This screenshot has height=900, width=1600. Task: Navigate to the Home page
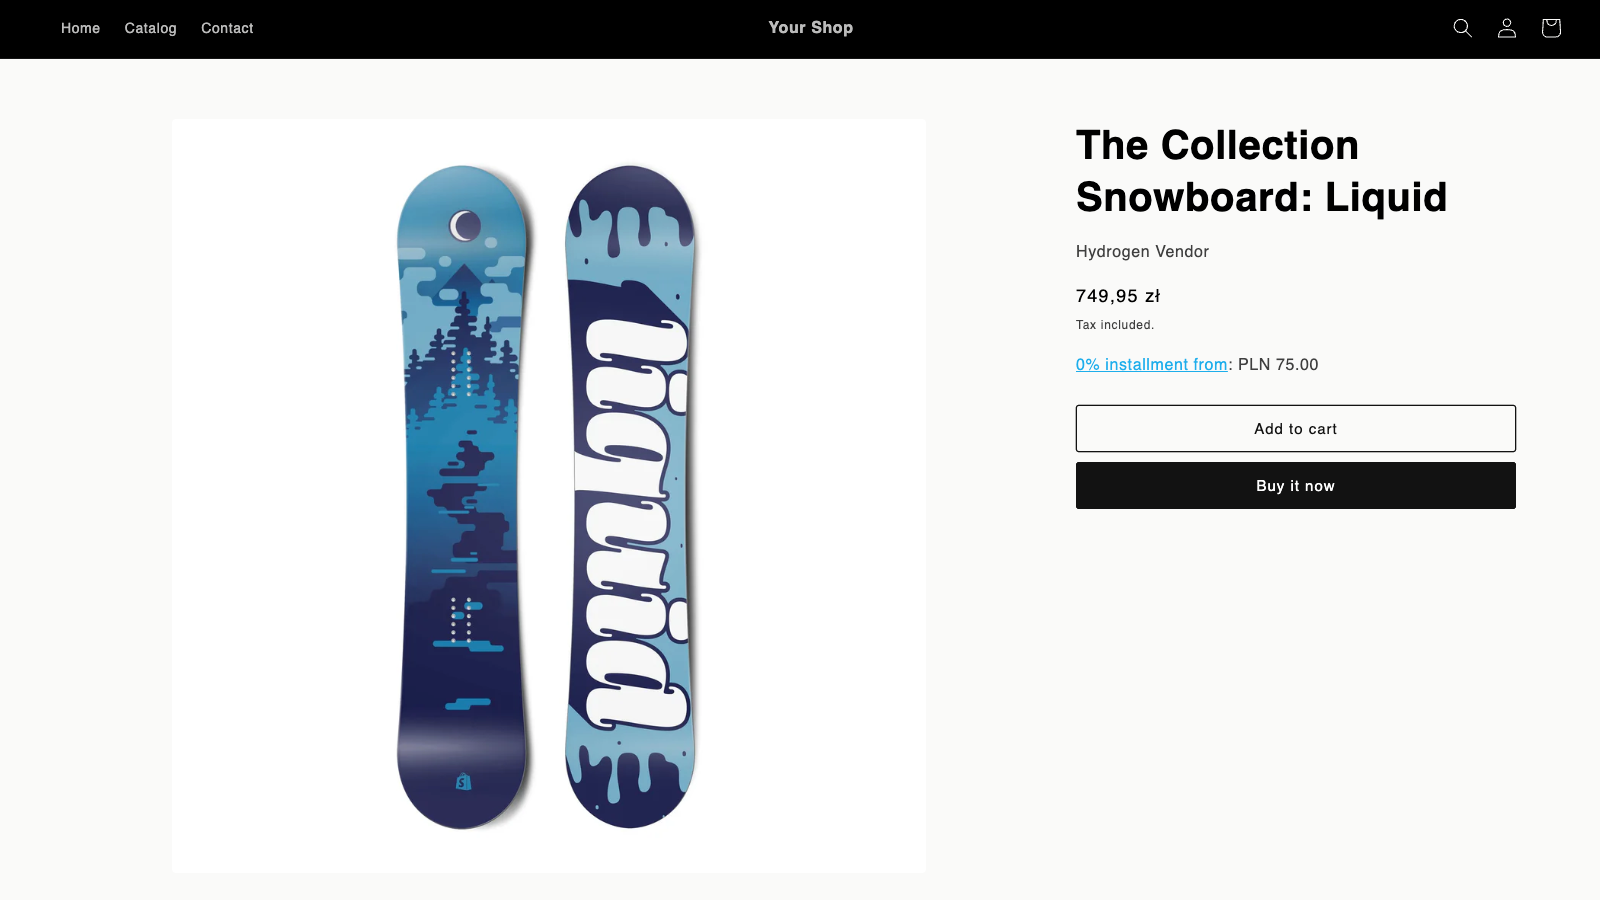(80, 28)
